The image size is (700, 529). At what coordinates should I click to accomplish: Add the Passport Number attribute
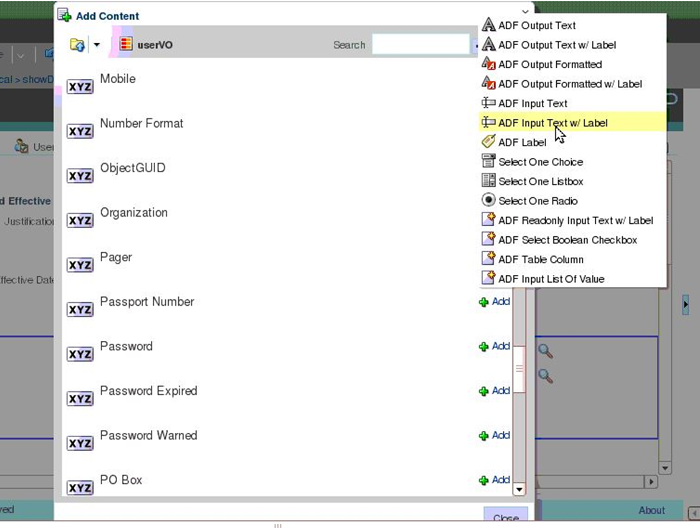(x=494, y=302)
